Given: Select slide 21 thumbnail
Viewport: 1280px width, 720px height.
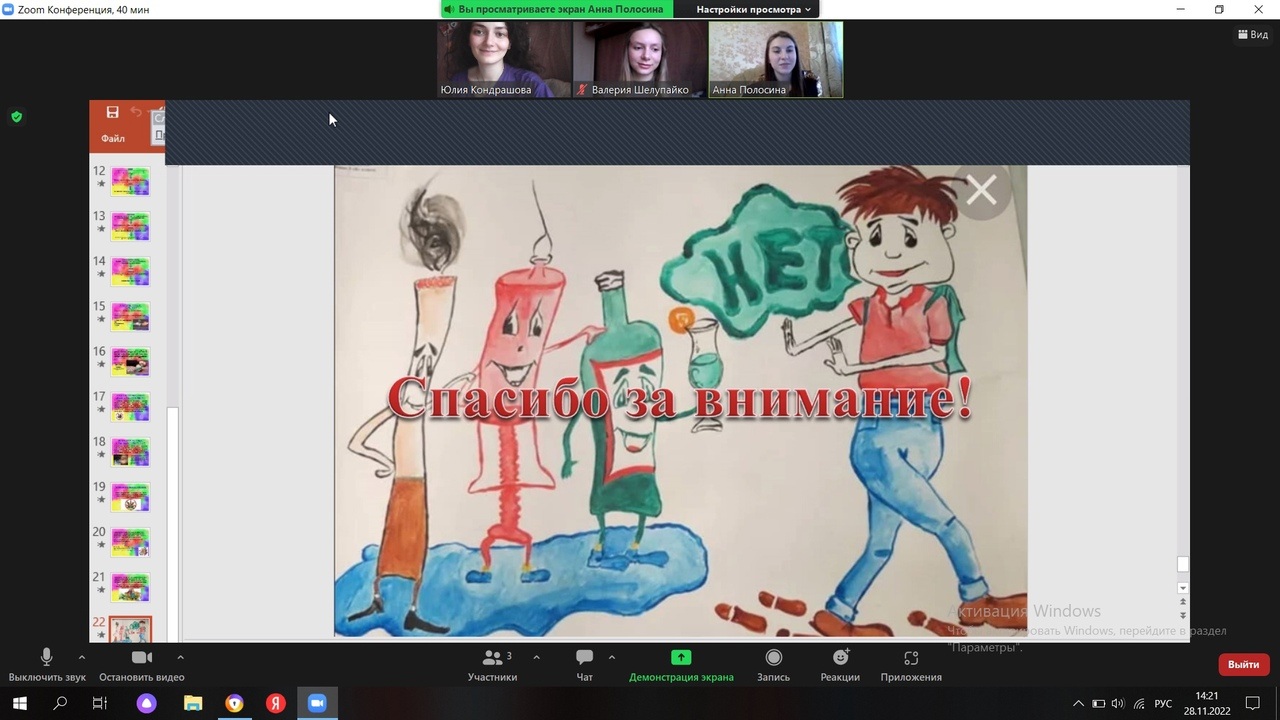Looking at the screenshot, I should point(130,587).
